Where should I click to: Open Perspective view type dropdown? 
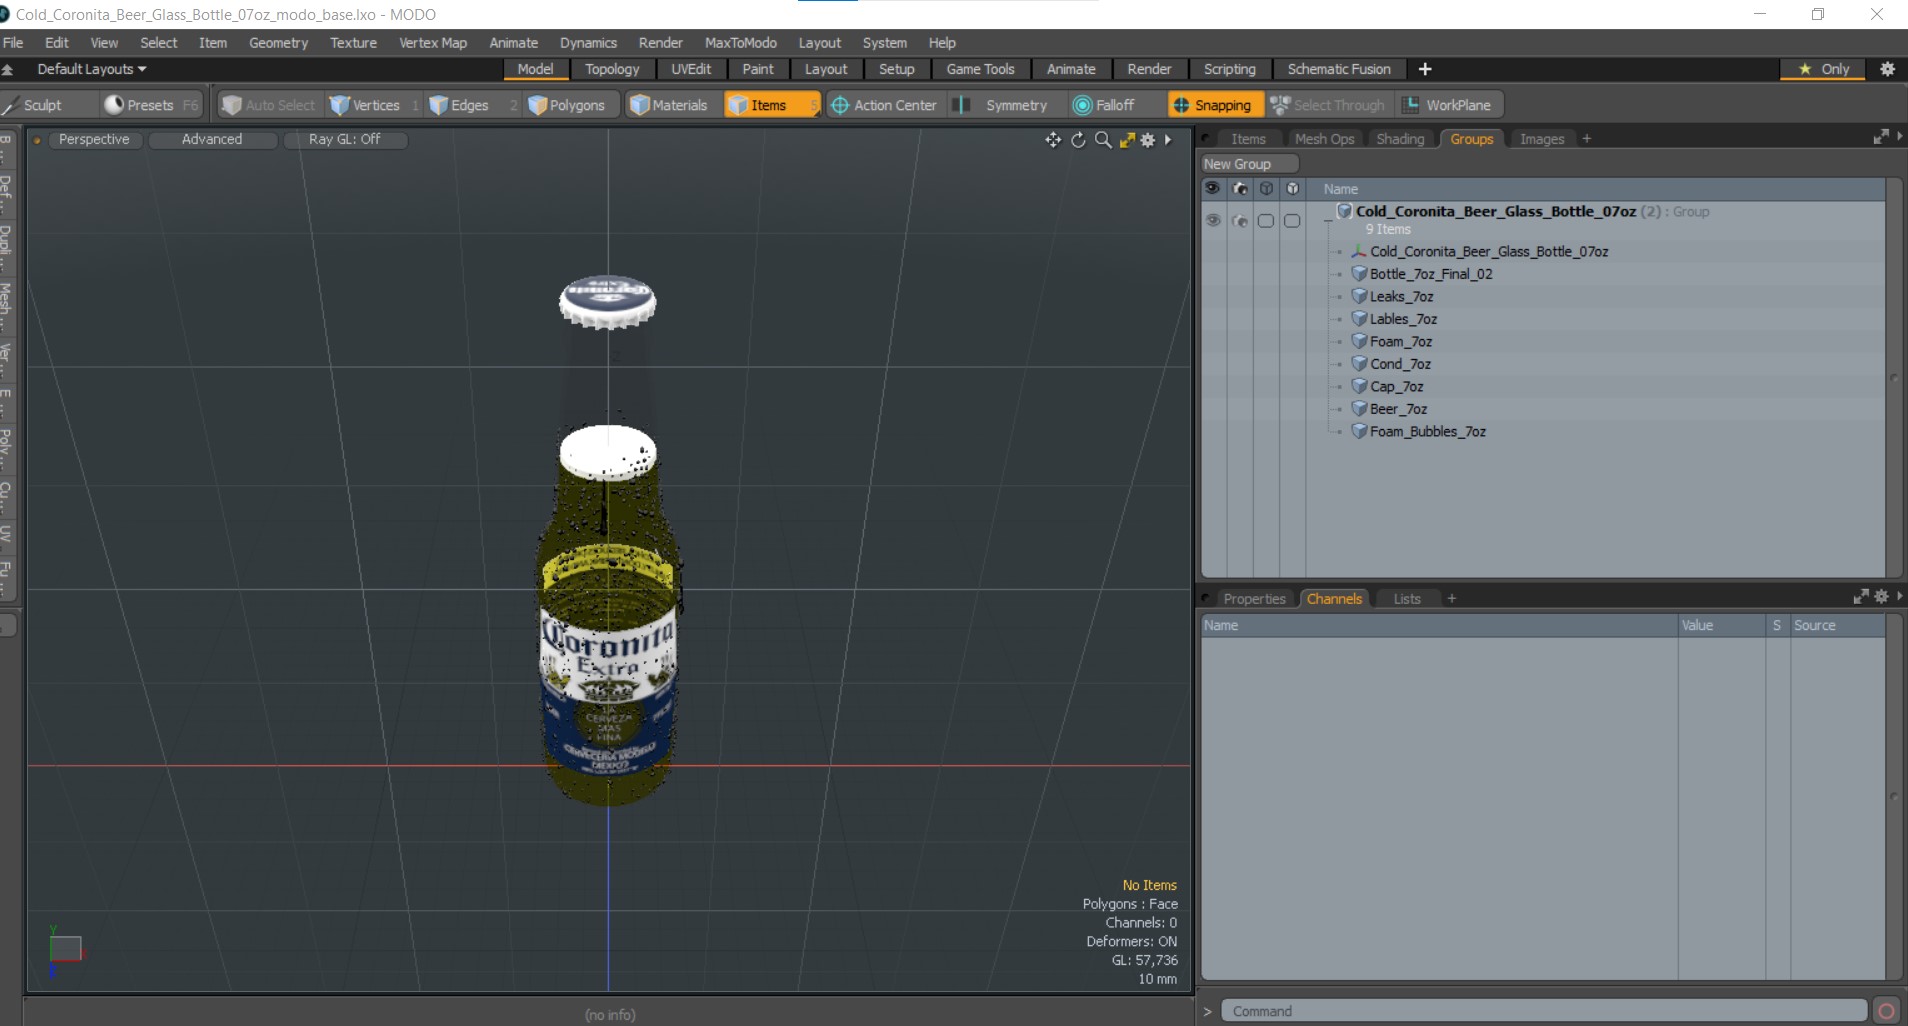click(x=94, y=139)
